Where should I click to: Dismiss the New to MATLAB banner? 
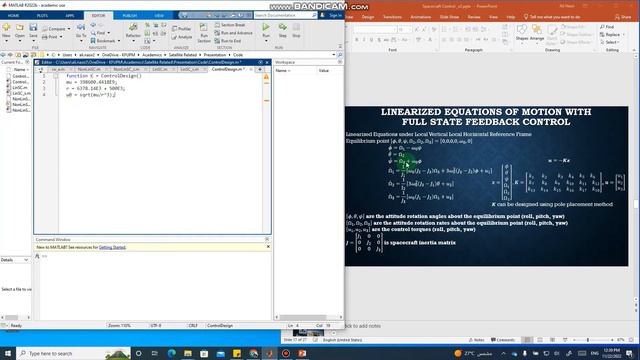pos(268,247)
